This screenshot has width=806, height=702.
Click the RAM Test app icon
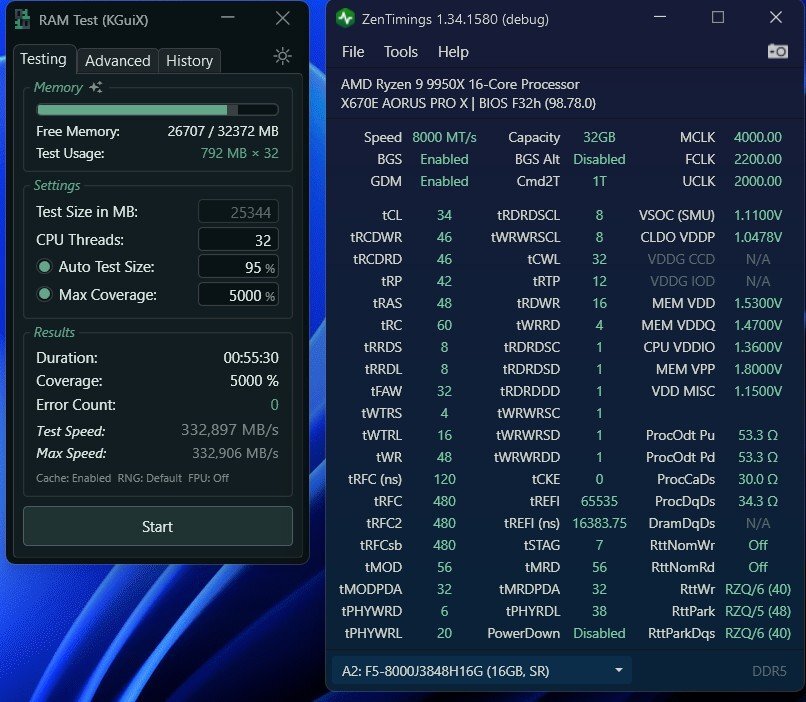point(22,20)
